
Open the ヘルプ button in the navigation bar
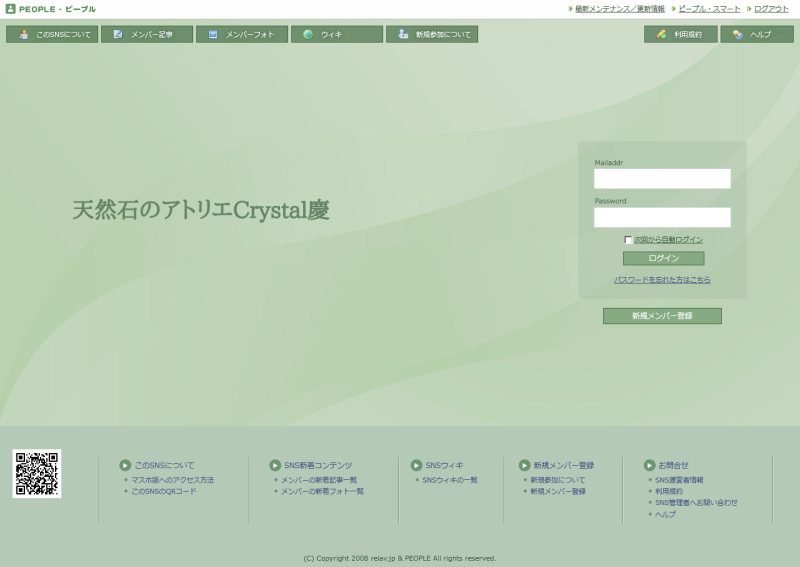pyautogui.click(x=756, y=34)
